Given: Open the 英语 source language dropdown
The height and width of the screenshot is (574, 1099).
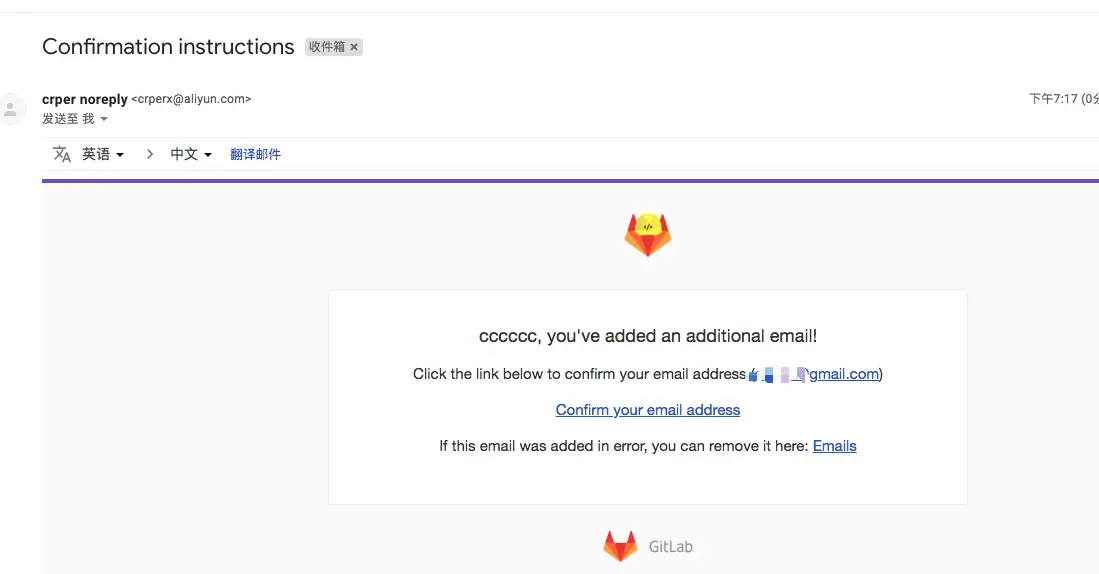Looking at the screenshot, I should [103, 154].
